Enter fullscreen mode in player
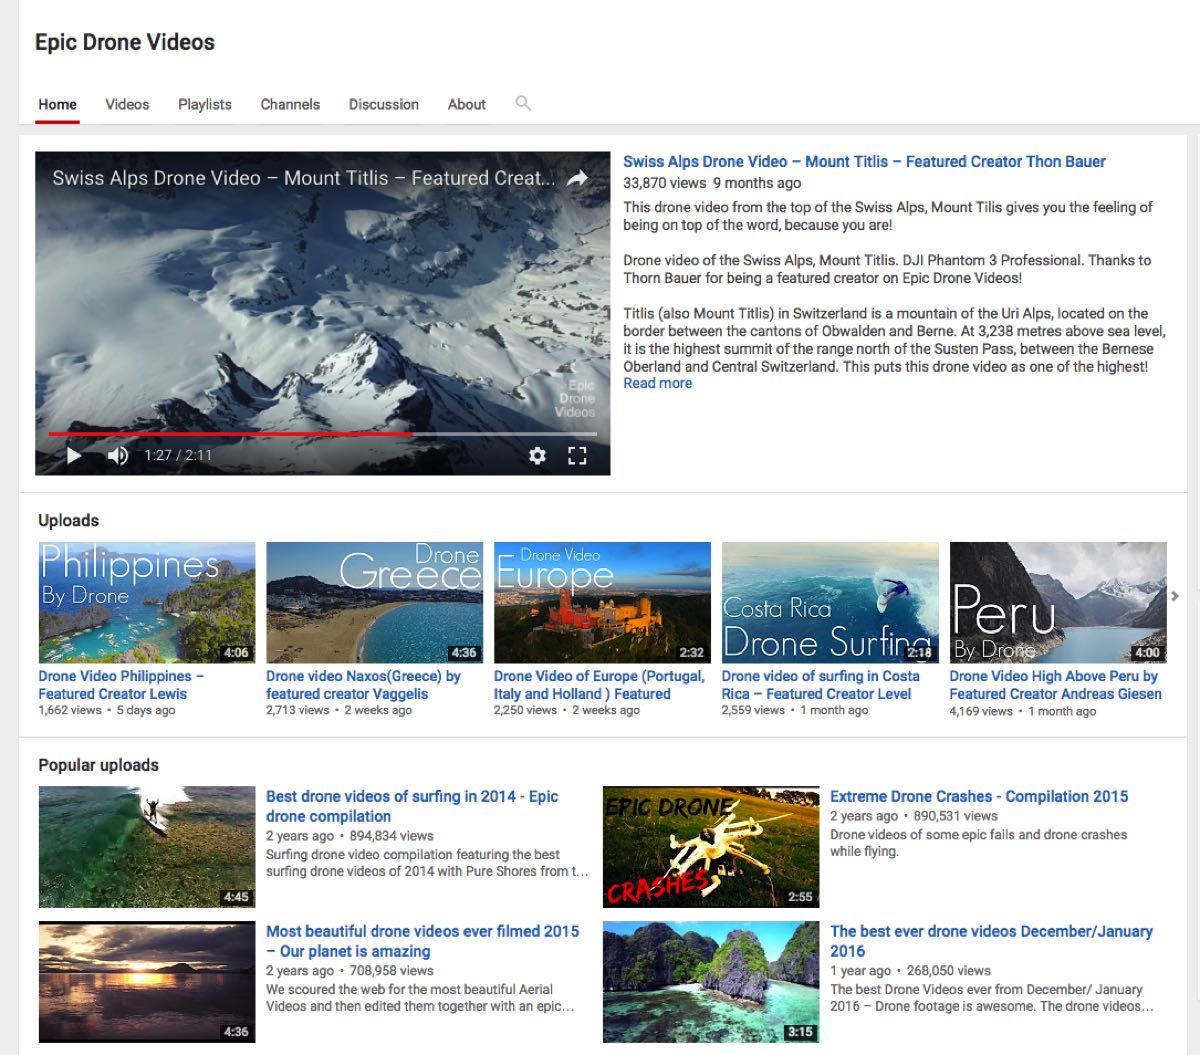The width and height of the screenshot is (1200, 1055). pos(577,455)
